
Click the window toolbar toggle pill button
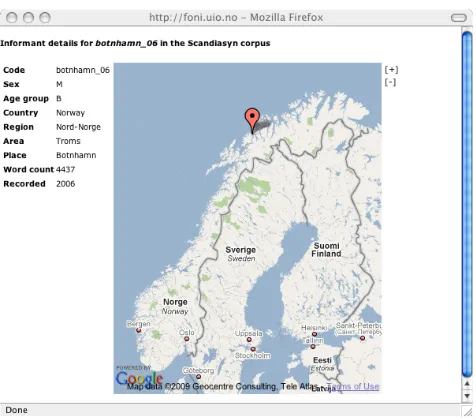tap(459, 17)
